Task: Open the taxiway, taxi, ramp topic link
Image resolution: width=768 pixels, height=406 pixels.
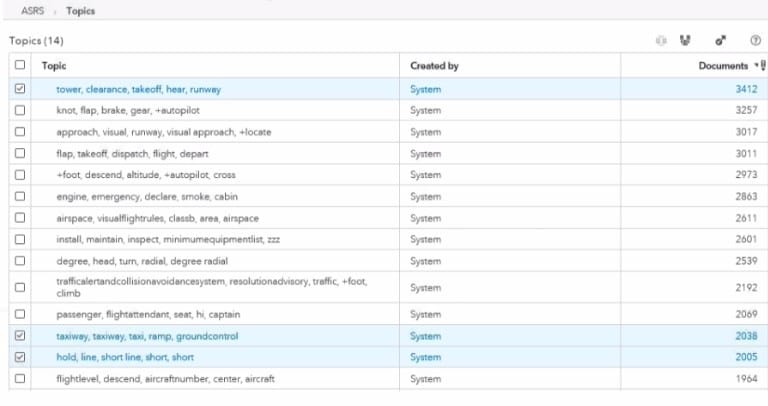Action: click(x=147, y=336)
